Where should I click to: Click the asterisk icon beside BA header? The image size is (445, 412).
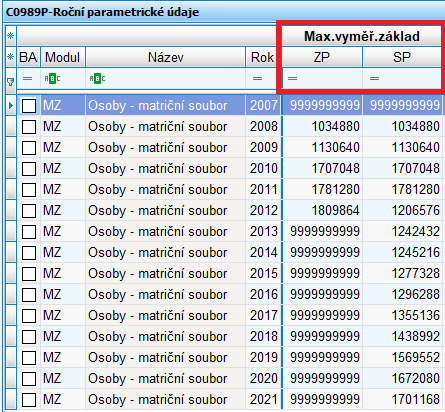[11, 57]
